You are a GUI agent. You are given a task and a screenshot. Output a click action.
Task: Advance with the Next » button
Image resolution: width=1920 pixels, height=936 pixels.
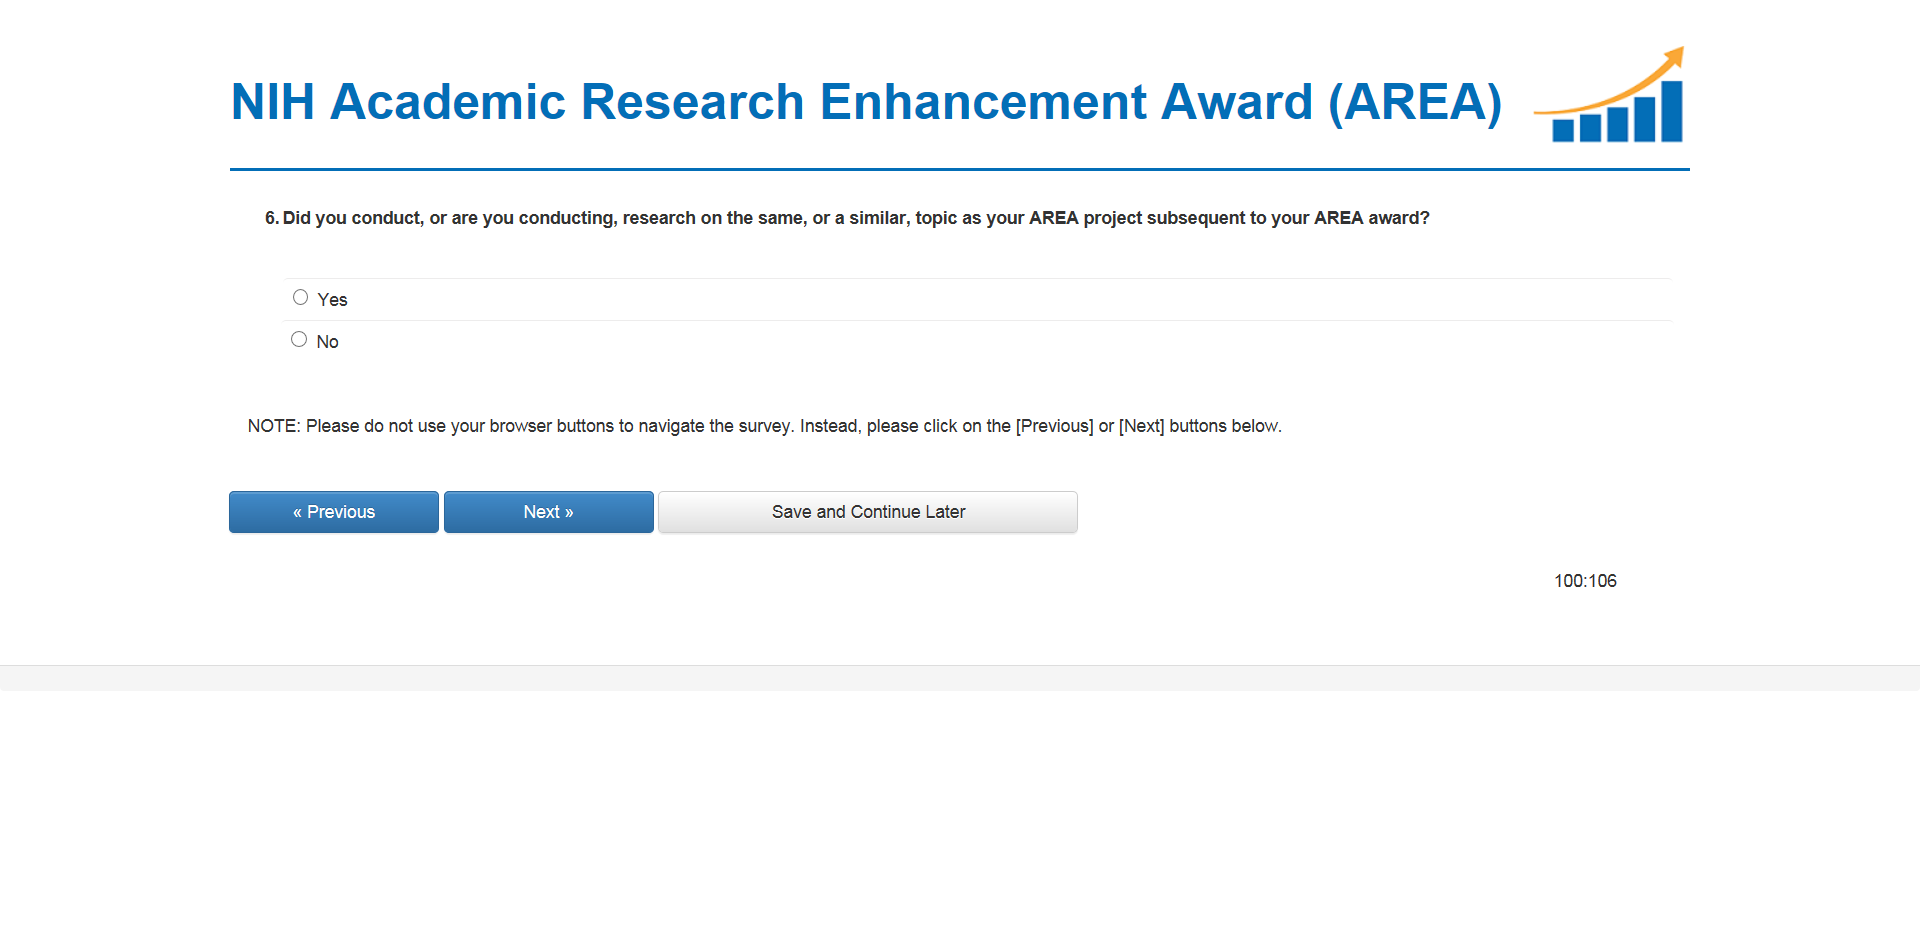click(x=548, y=512)
